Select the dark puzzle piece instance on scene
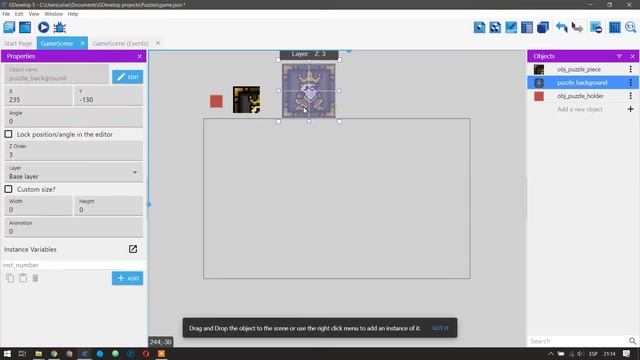The image size is (640, 360). click(x=247, y=100)
